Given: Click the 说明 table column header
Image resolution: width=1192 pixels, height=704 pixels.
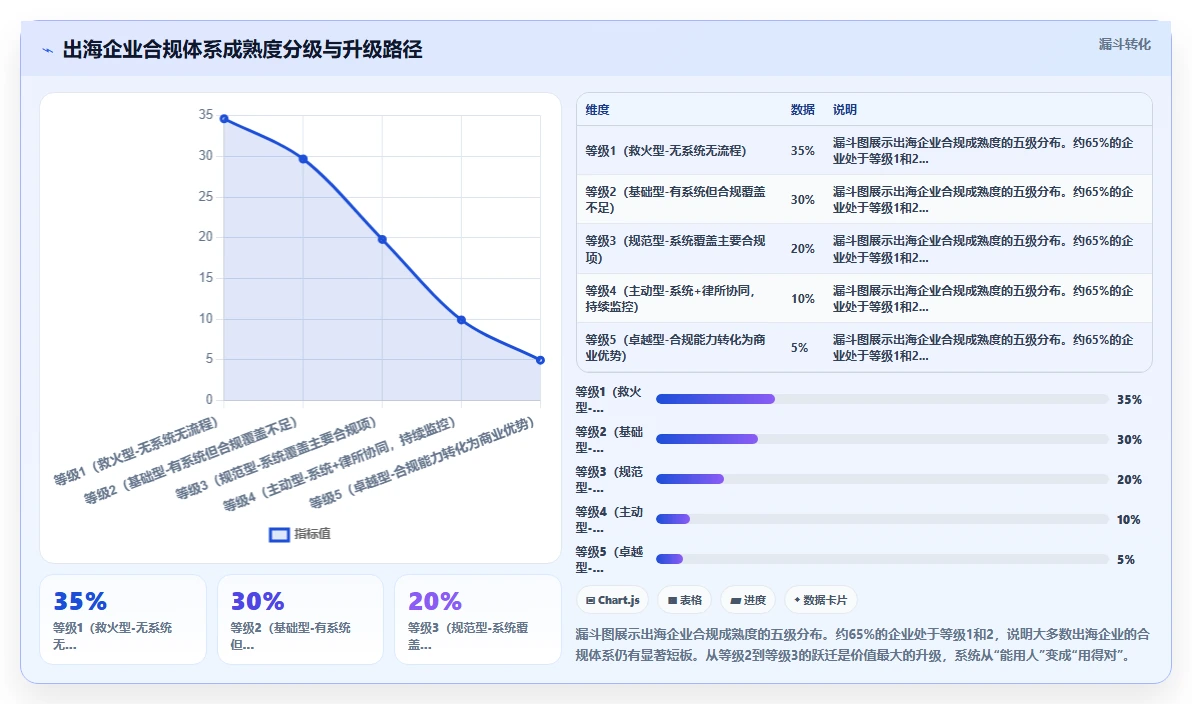Looking at the screenshot, I should tap(845, 109).
